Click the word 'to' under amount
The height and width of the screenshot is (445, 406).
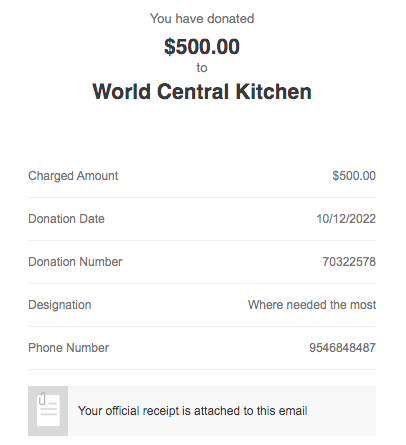(202, 68)
